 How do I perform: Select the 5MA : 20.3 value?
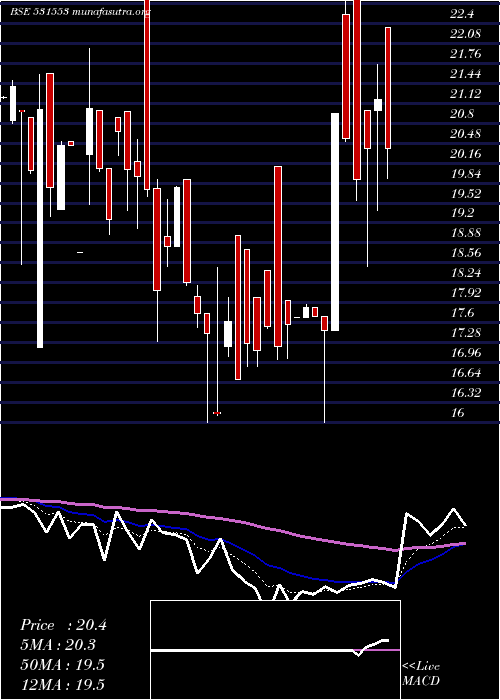[x=58, y=645]
